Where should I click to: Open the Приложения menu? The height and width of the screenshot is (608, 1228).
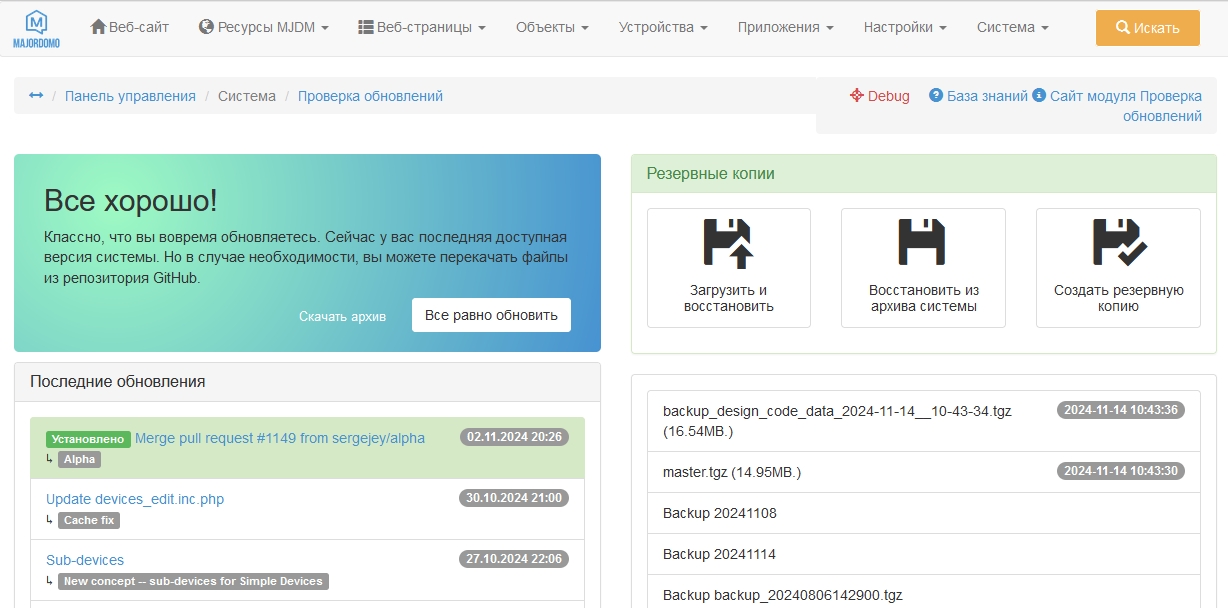pyautogui.click(x=785, y=28)
